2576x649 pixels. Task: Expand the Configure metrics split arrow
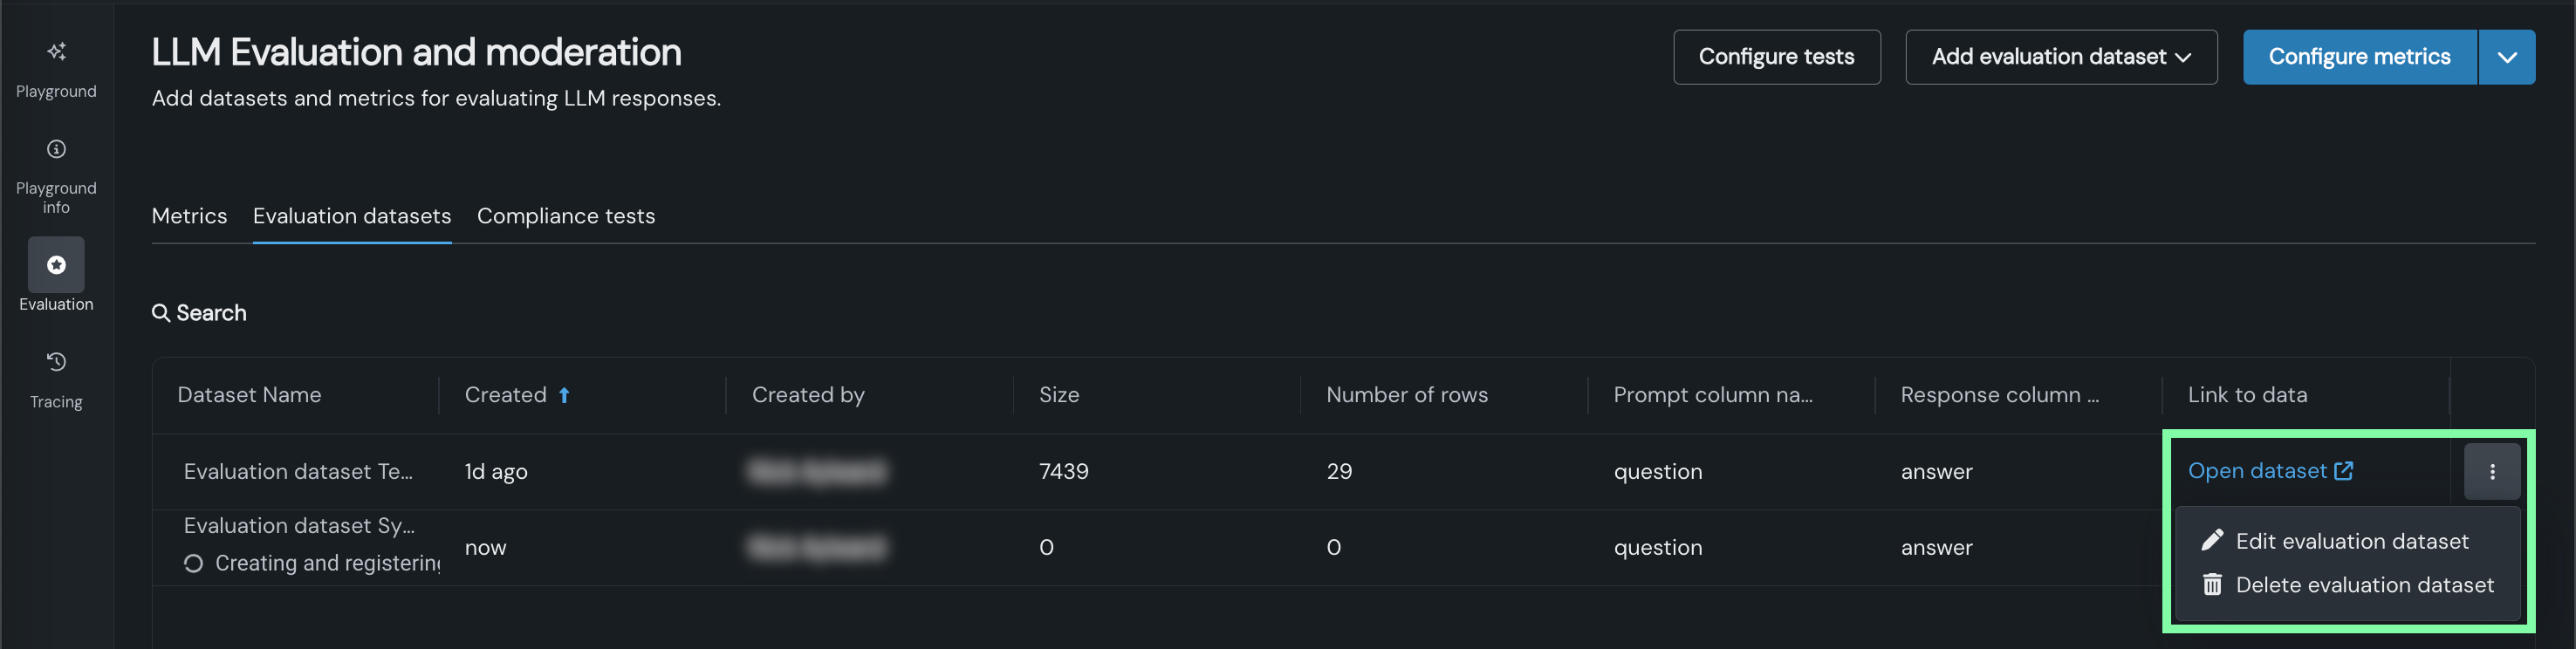(x=2506, y=57)
